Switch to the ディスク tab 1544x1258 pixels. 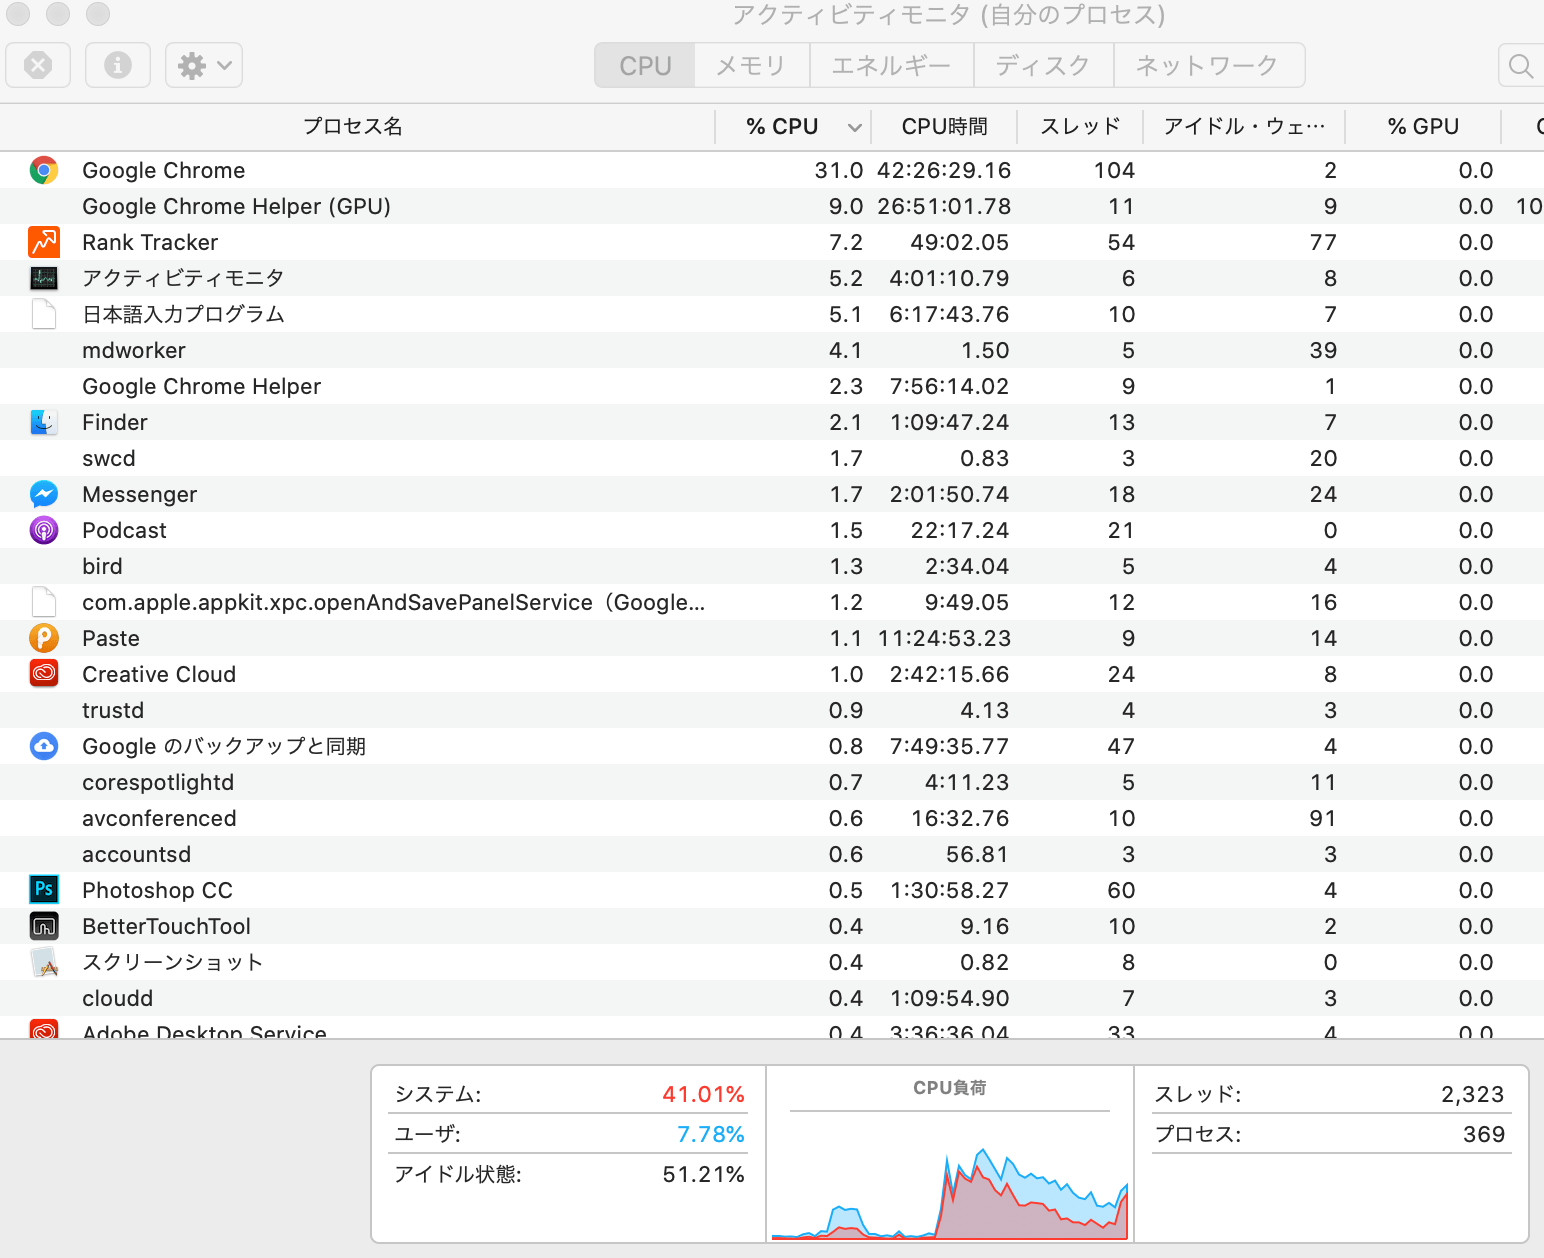[1043, 66]
